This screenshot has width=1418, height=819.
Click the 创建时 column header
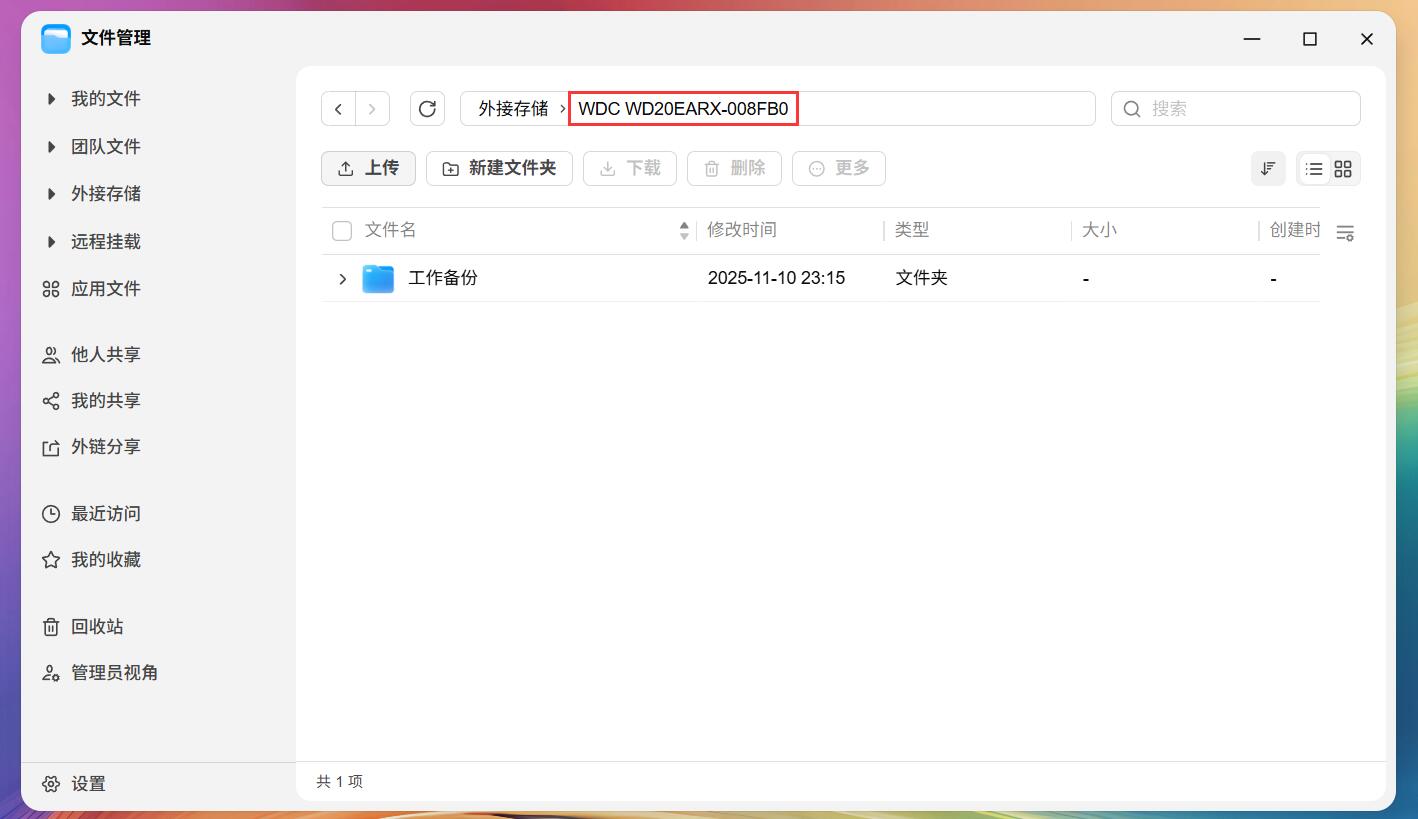pyautogui.click(x=1295, y=230)
